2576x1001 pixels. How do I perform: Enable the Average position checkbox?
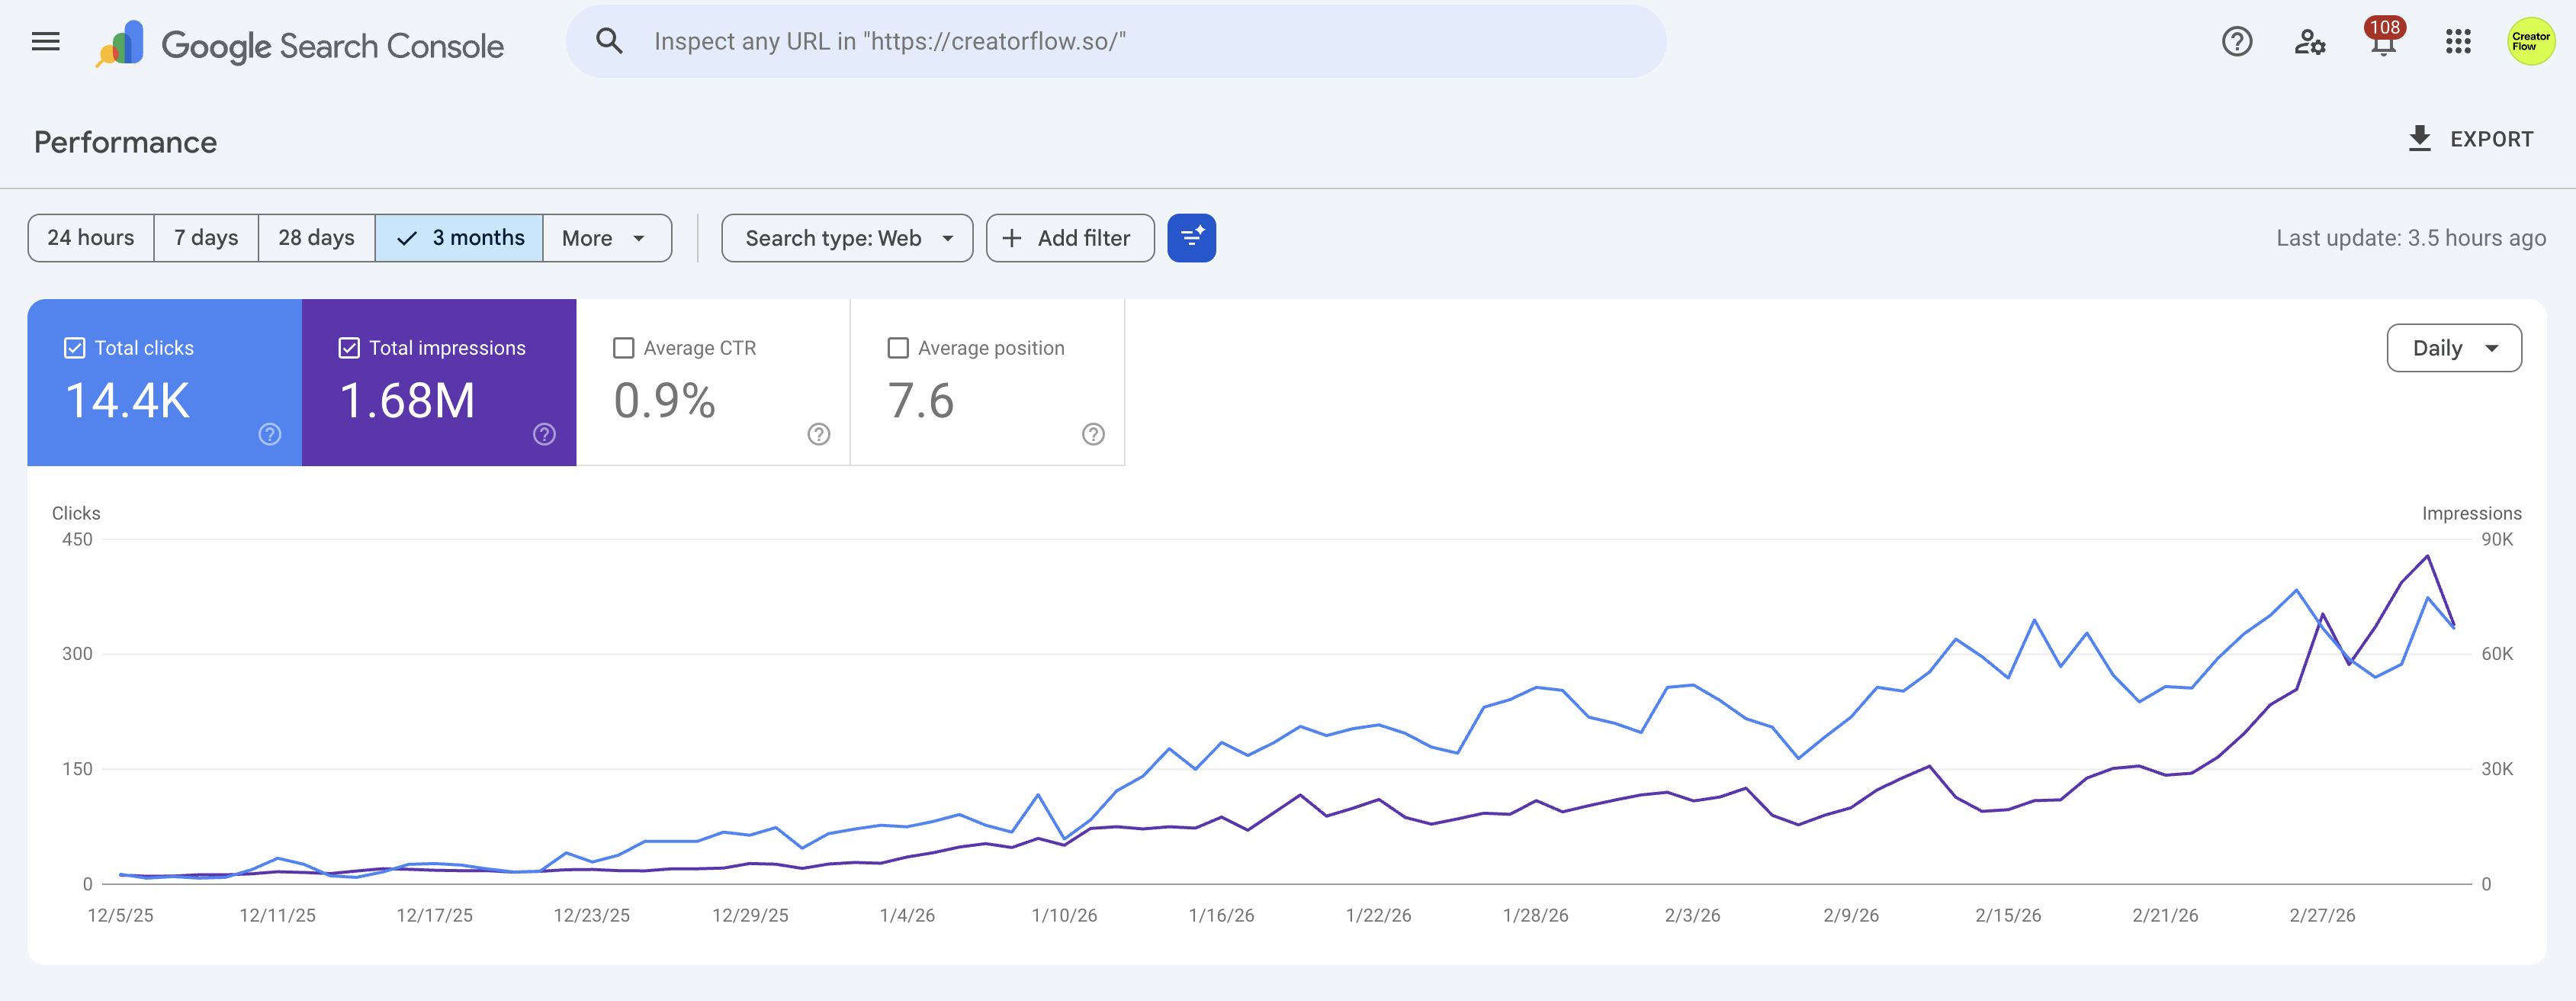(x=898, y=348)
